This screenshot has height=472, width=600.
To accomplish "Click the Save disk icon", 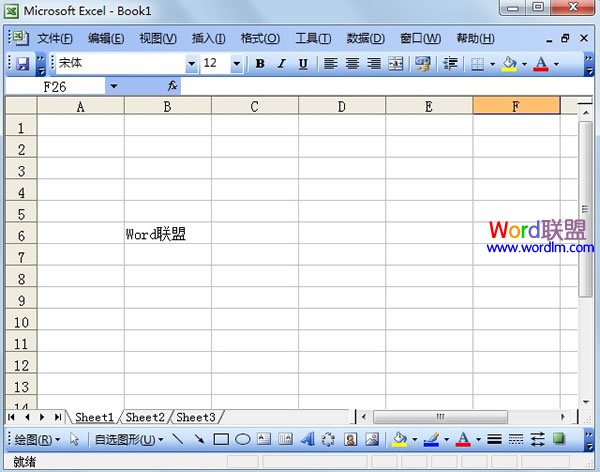I will point(23,64).
